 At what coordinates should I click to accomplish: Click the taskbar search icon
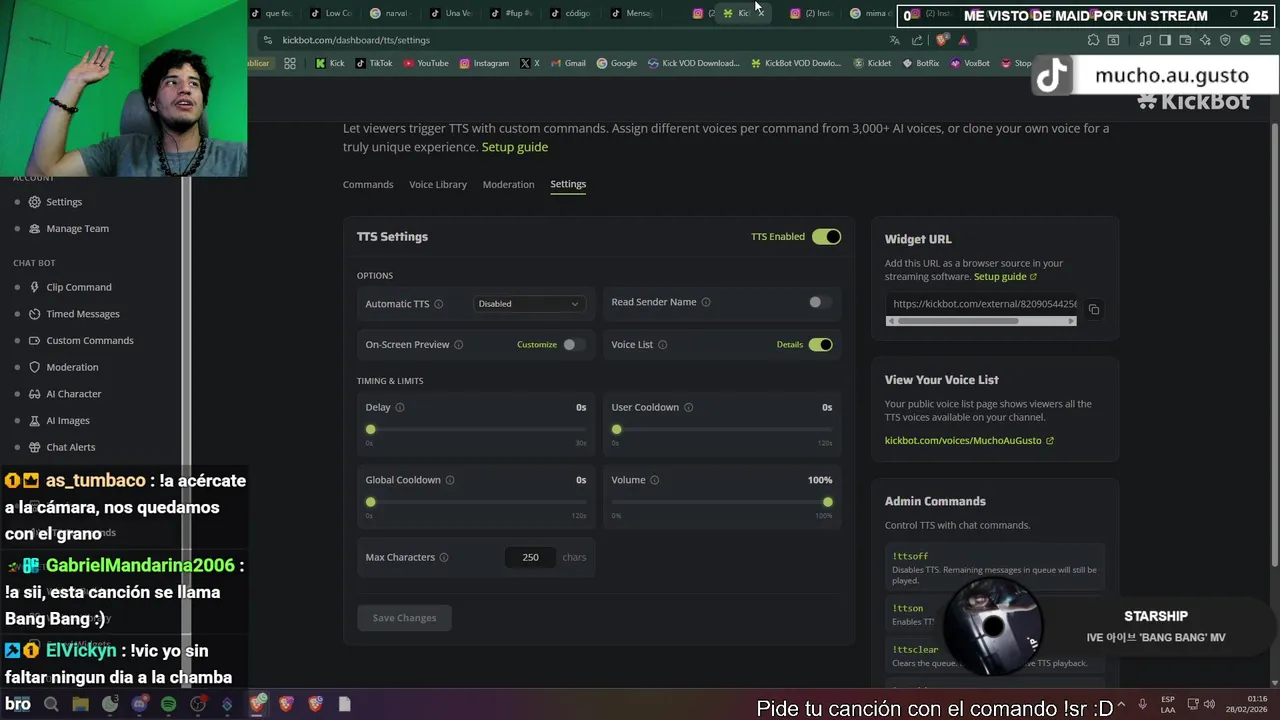click(x=51, y=704)
